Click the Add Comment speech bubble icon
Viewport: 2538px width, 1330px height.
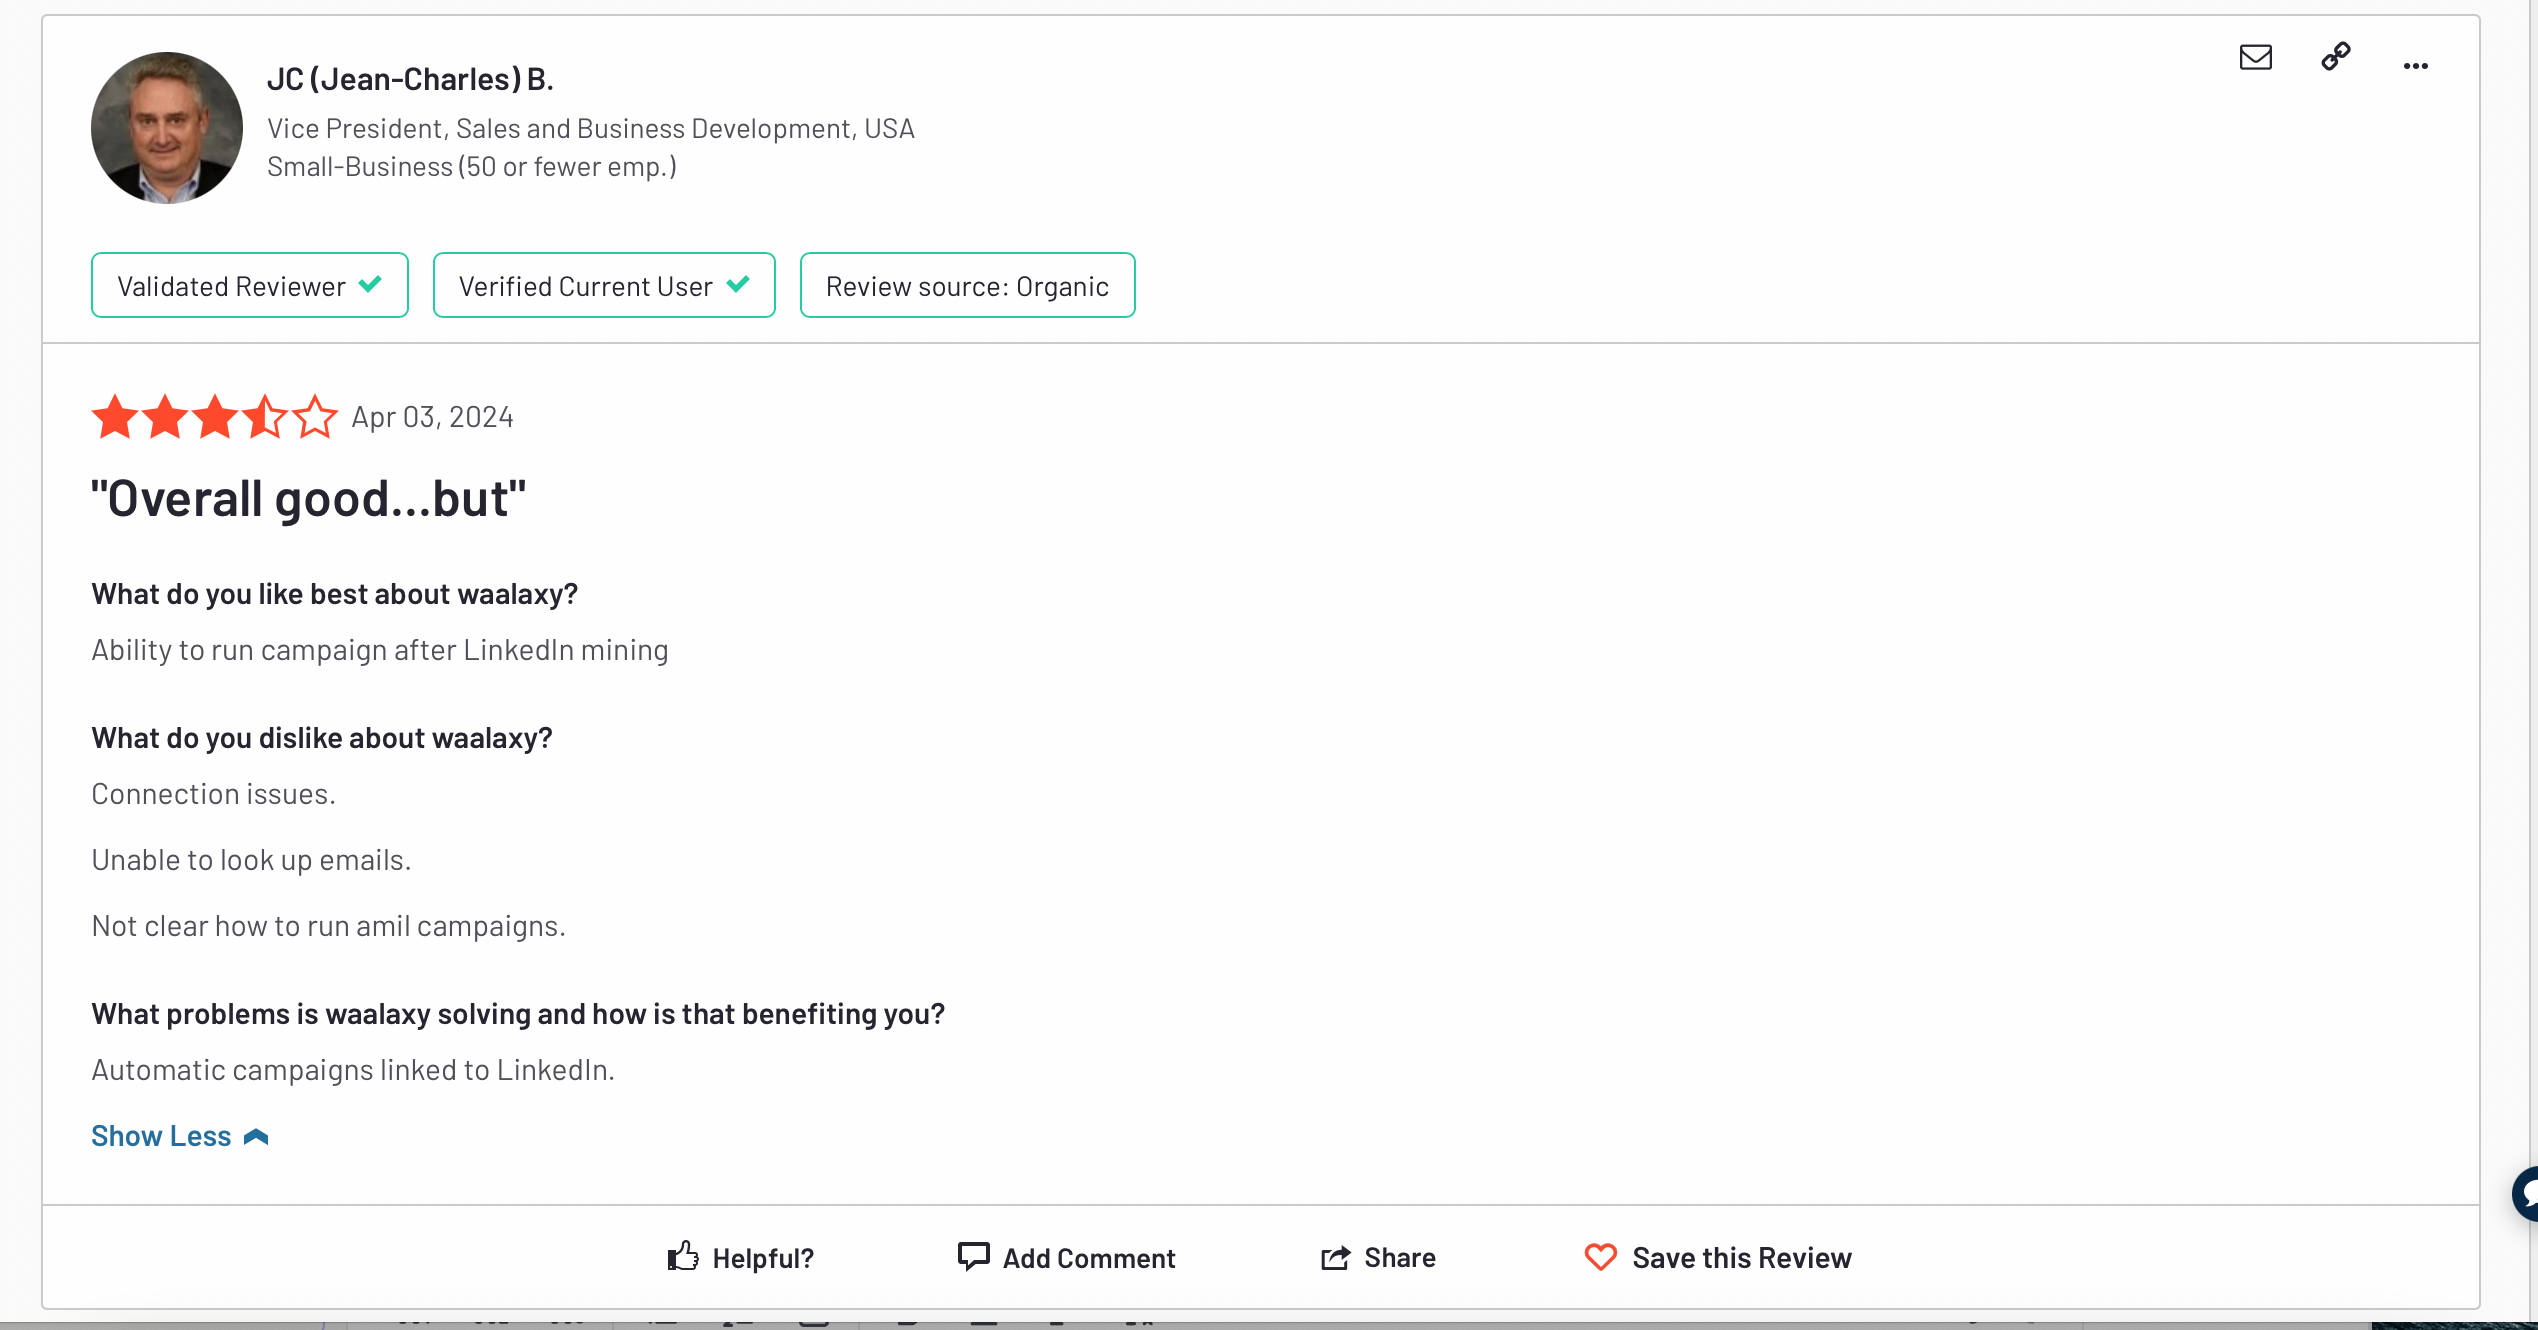tap(973, 1256)
